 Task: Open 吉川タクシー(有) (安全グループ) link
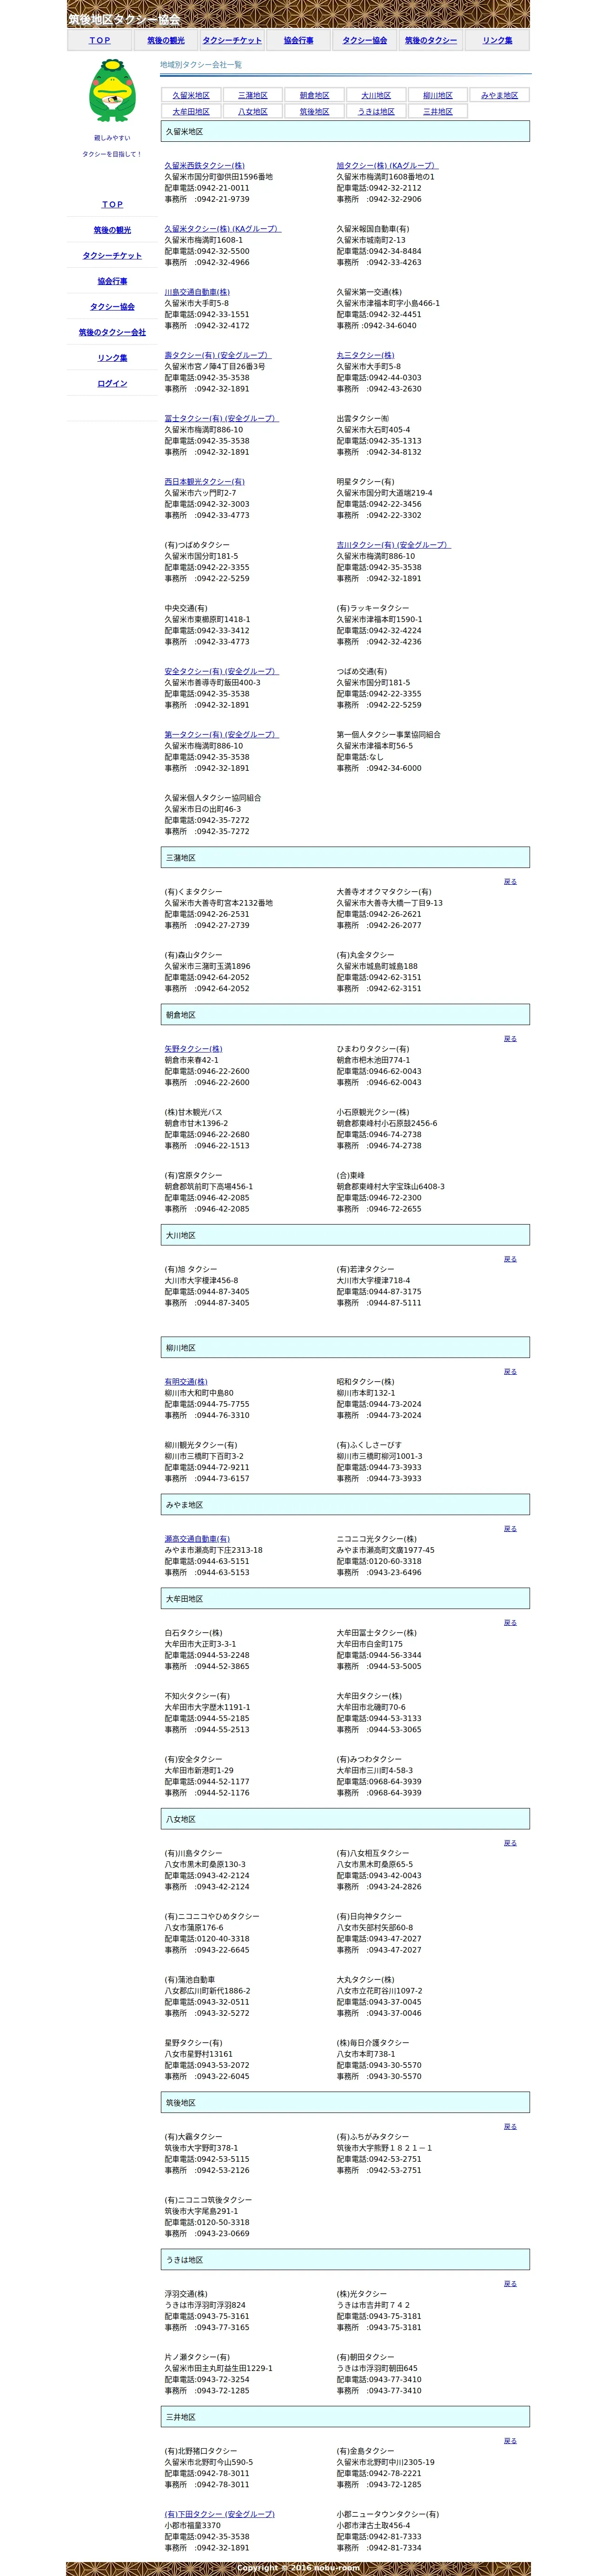point(393,545)
